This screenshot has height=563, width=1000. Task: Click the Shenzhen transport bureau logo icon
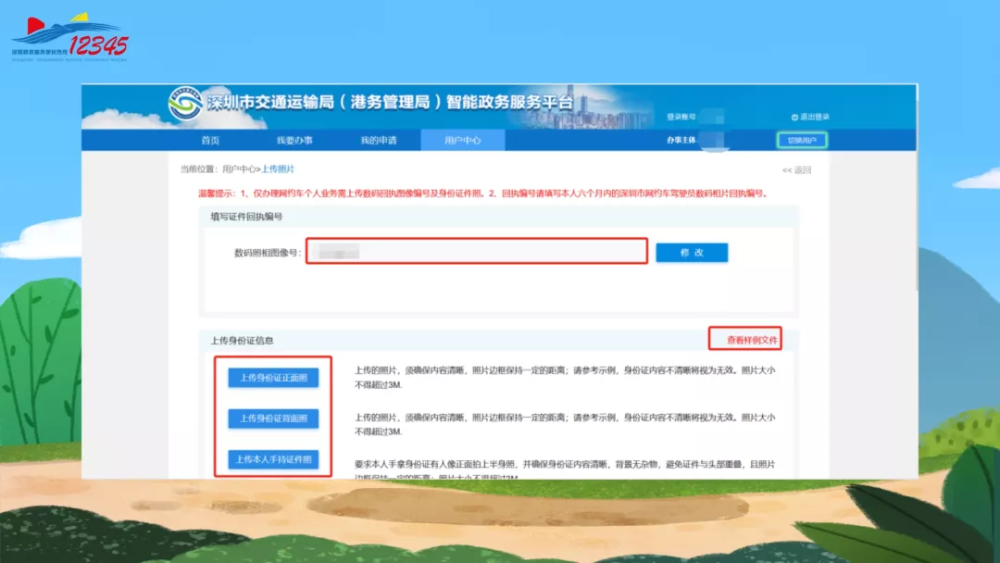pos(185,103)
